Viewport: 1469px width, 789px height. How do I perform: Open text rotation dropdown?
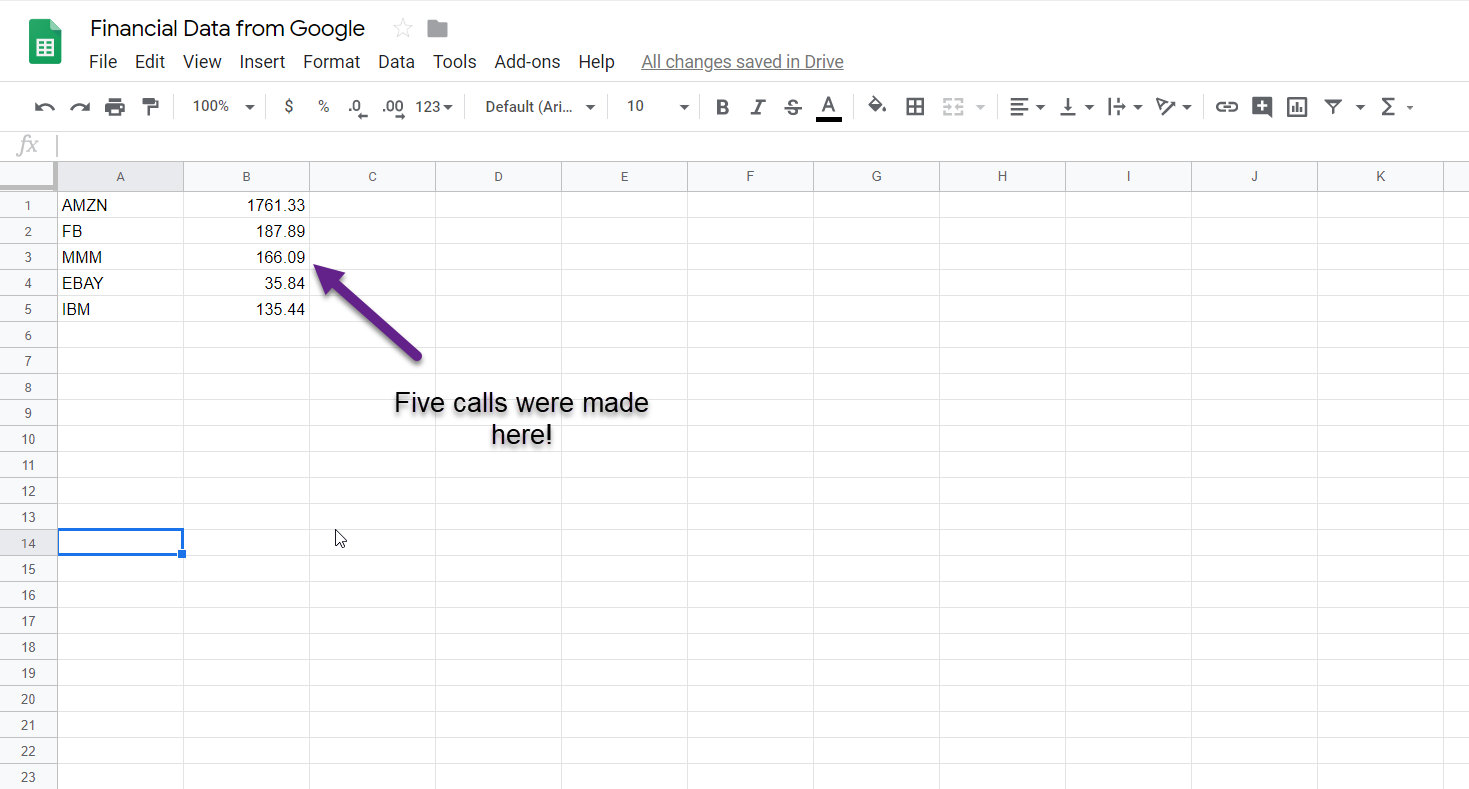(x=1173, y=107)
